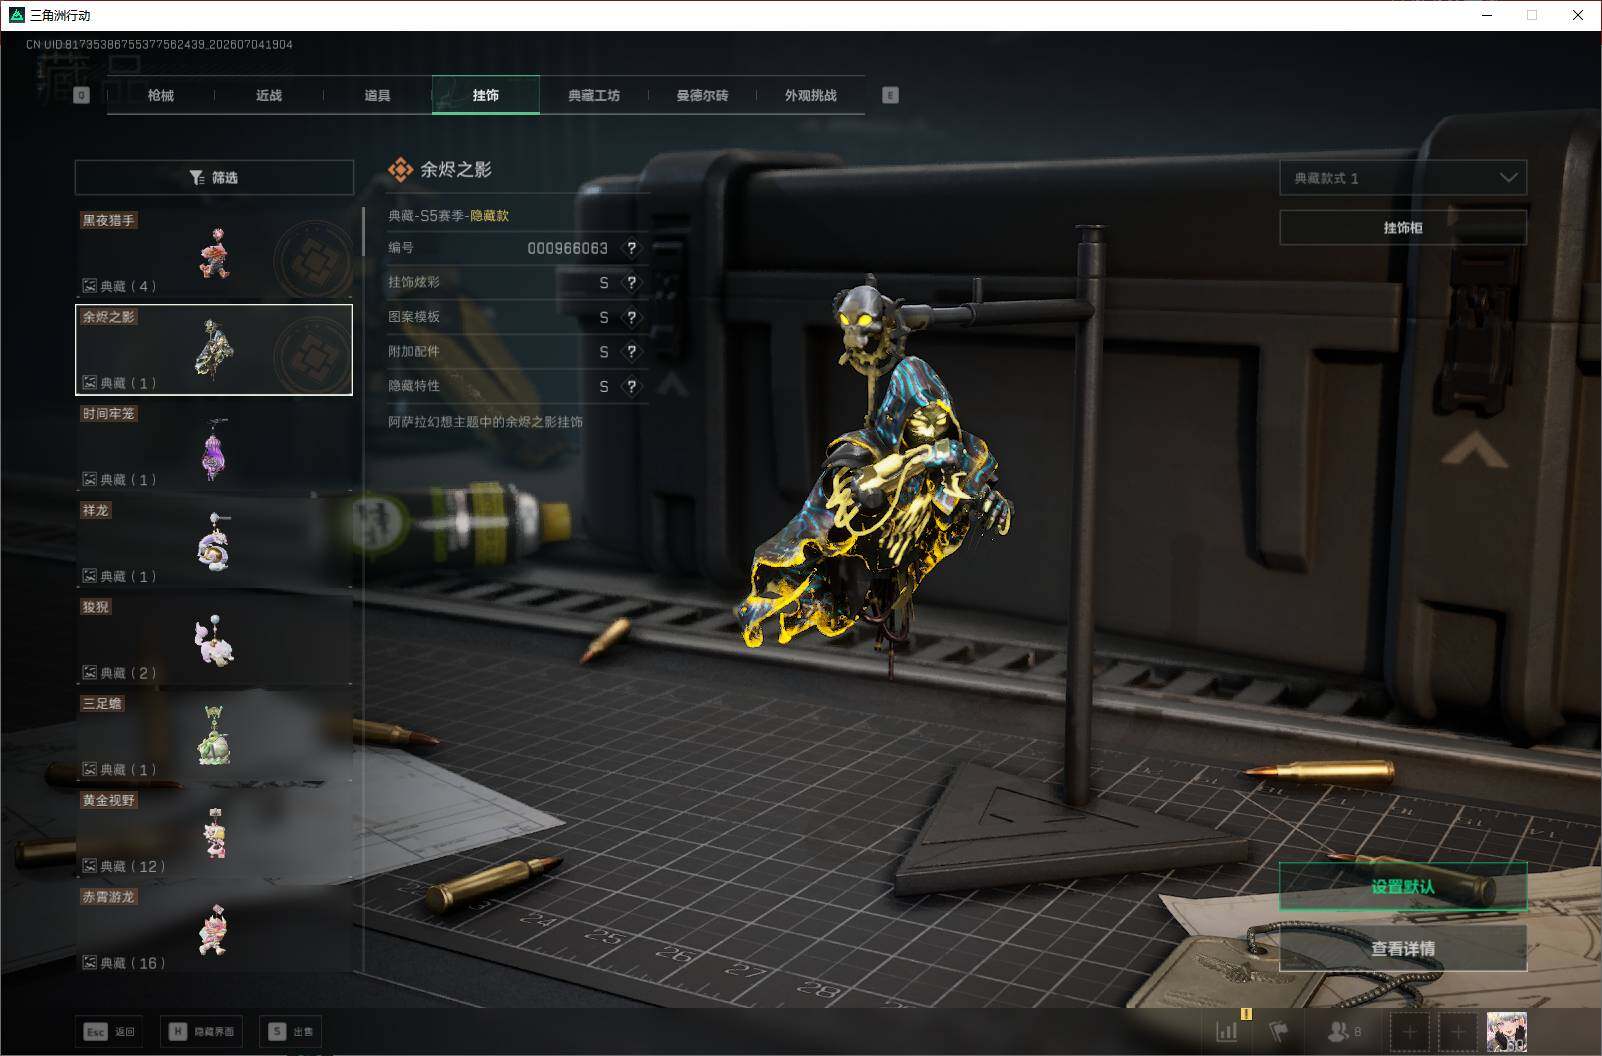Switch to the 枪械 tab
Viewport: 1602px width, 1056px height.
pos(160,95)
